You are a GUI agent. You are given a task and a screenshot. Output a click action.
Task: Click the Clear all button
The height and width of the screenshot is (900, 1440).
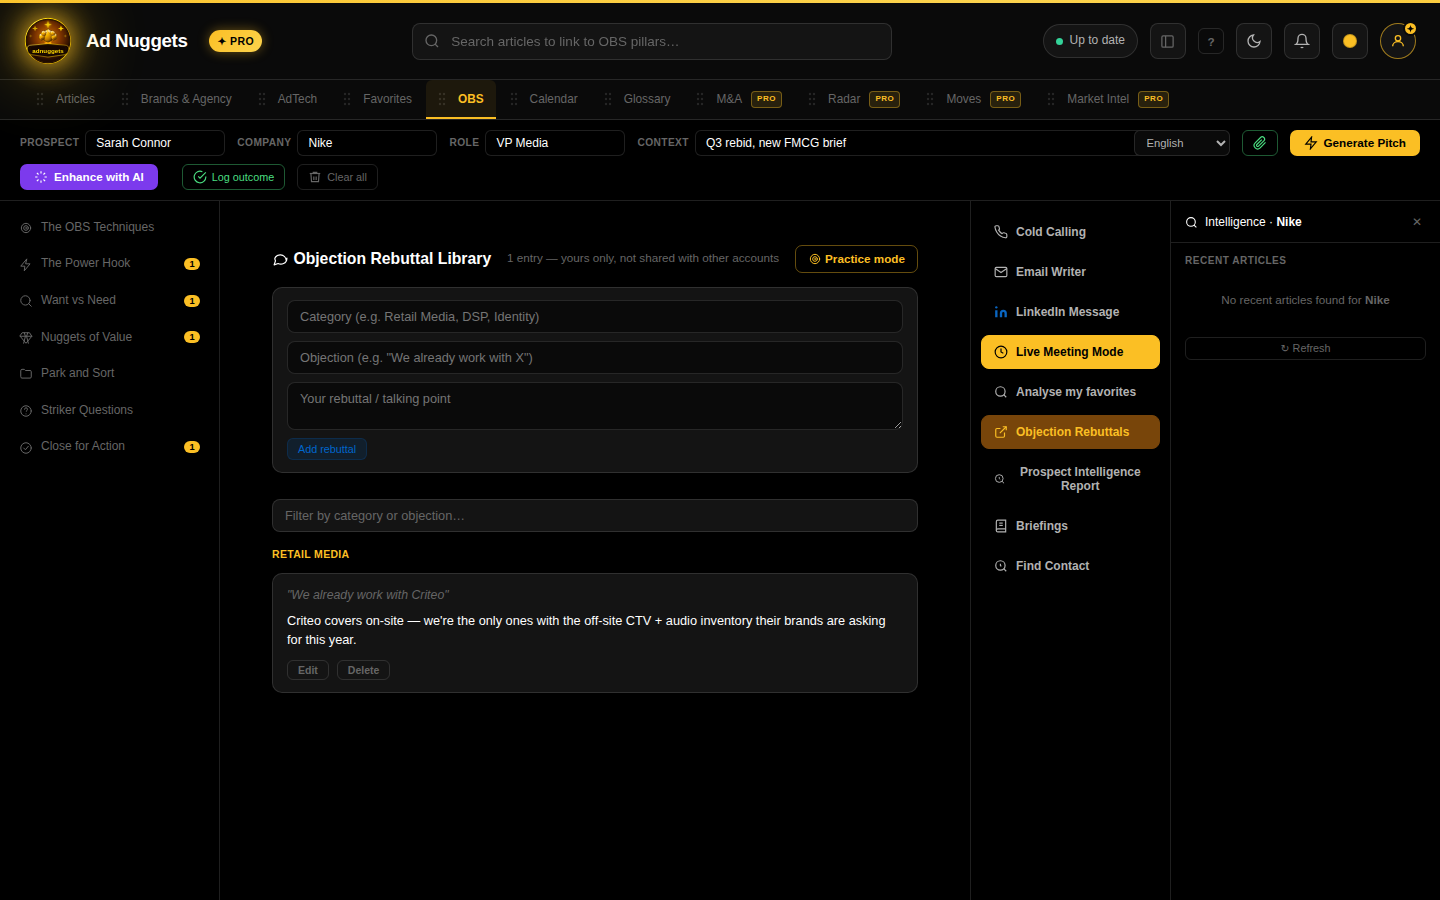tap(337, 177)
